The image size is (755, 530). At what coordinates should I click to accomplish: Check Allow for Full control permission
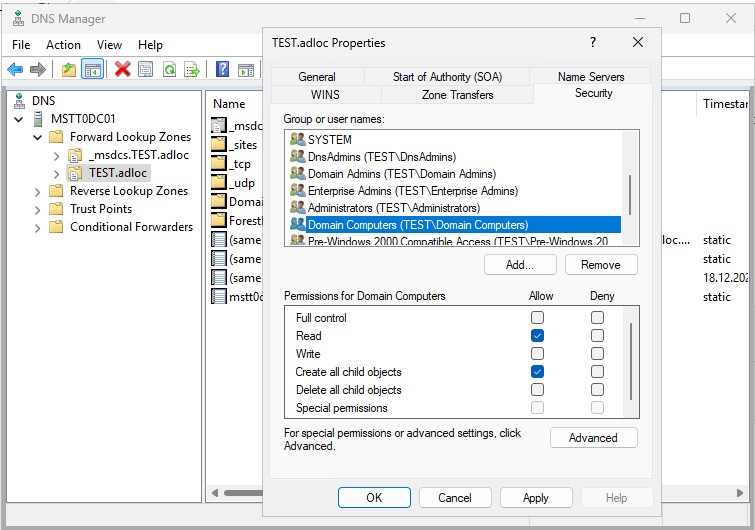click(537, 318)
